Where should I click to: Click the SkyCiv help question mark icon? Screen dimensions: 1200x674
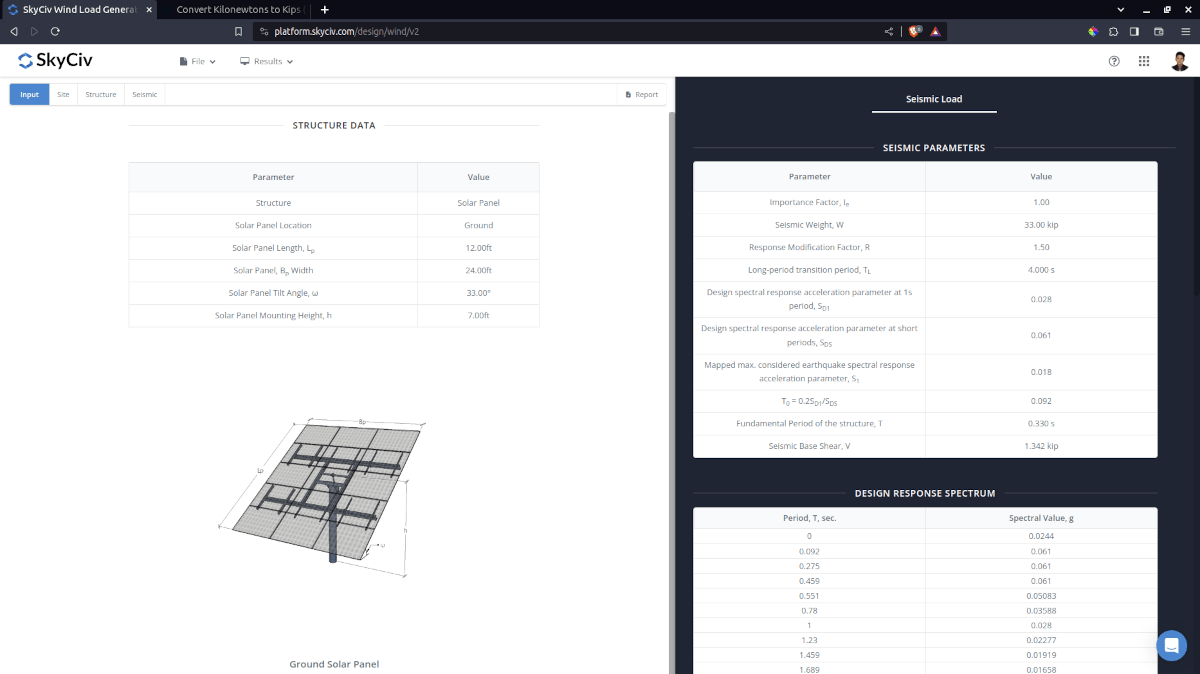[x=1114, y=61]
